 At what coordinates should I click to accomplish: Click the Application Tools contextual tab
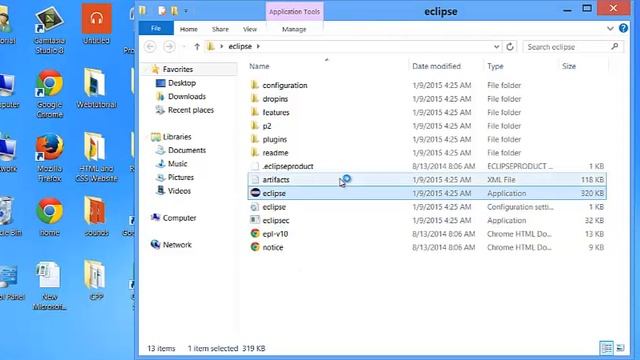(x=294, y=11)
